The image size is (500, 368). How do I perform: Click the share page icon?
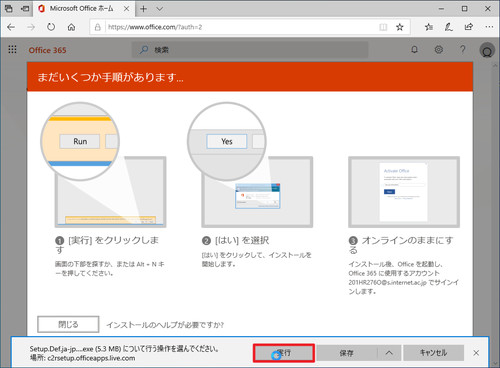point(469,27)
